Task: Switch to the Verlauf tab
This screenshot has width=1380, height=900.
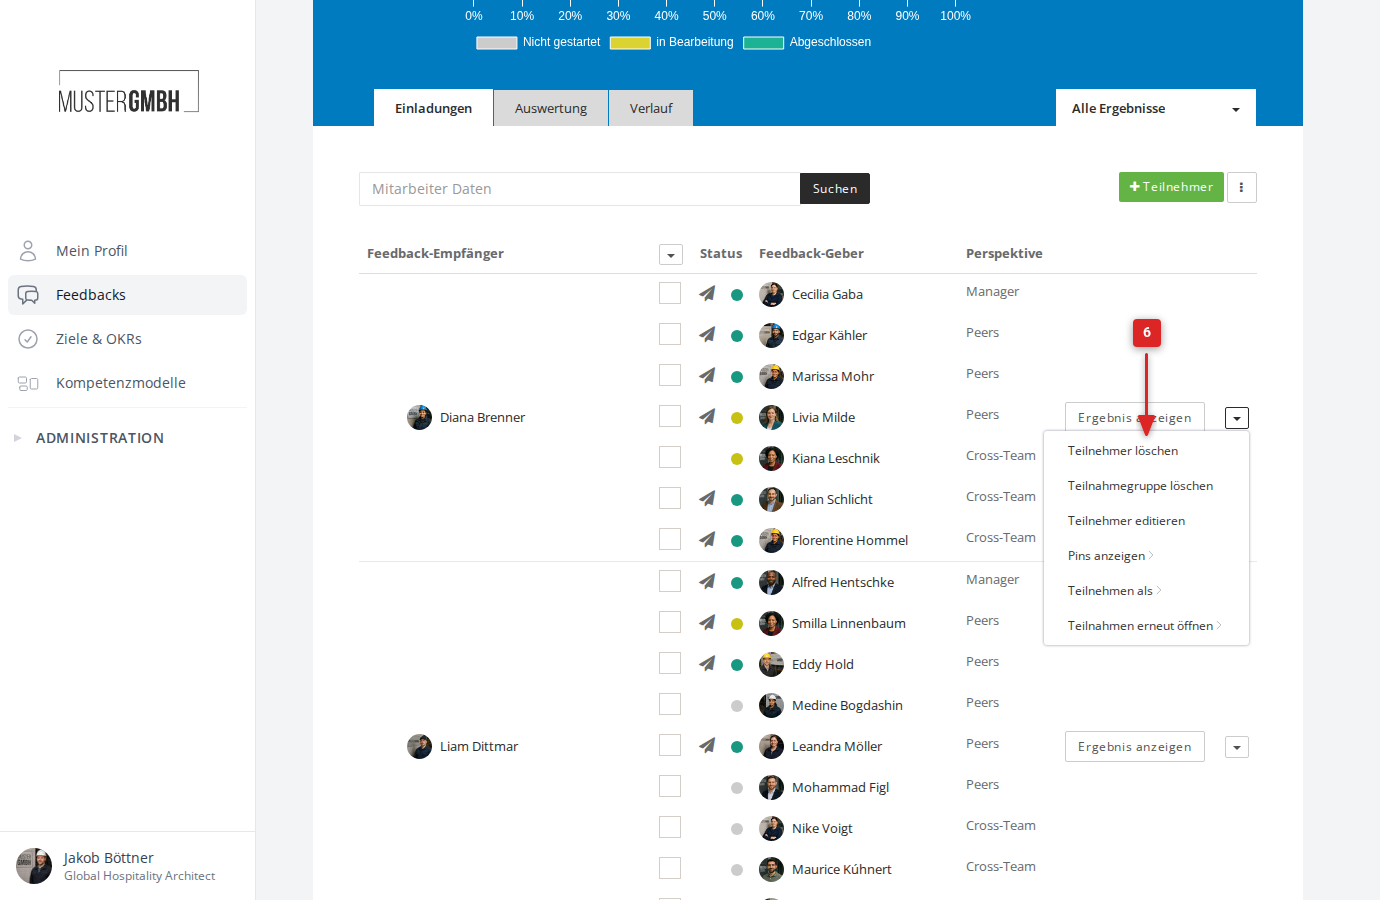Action: coord(651,108)
